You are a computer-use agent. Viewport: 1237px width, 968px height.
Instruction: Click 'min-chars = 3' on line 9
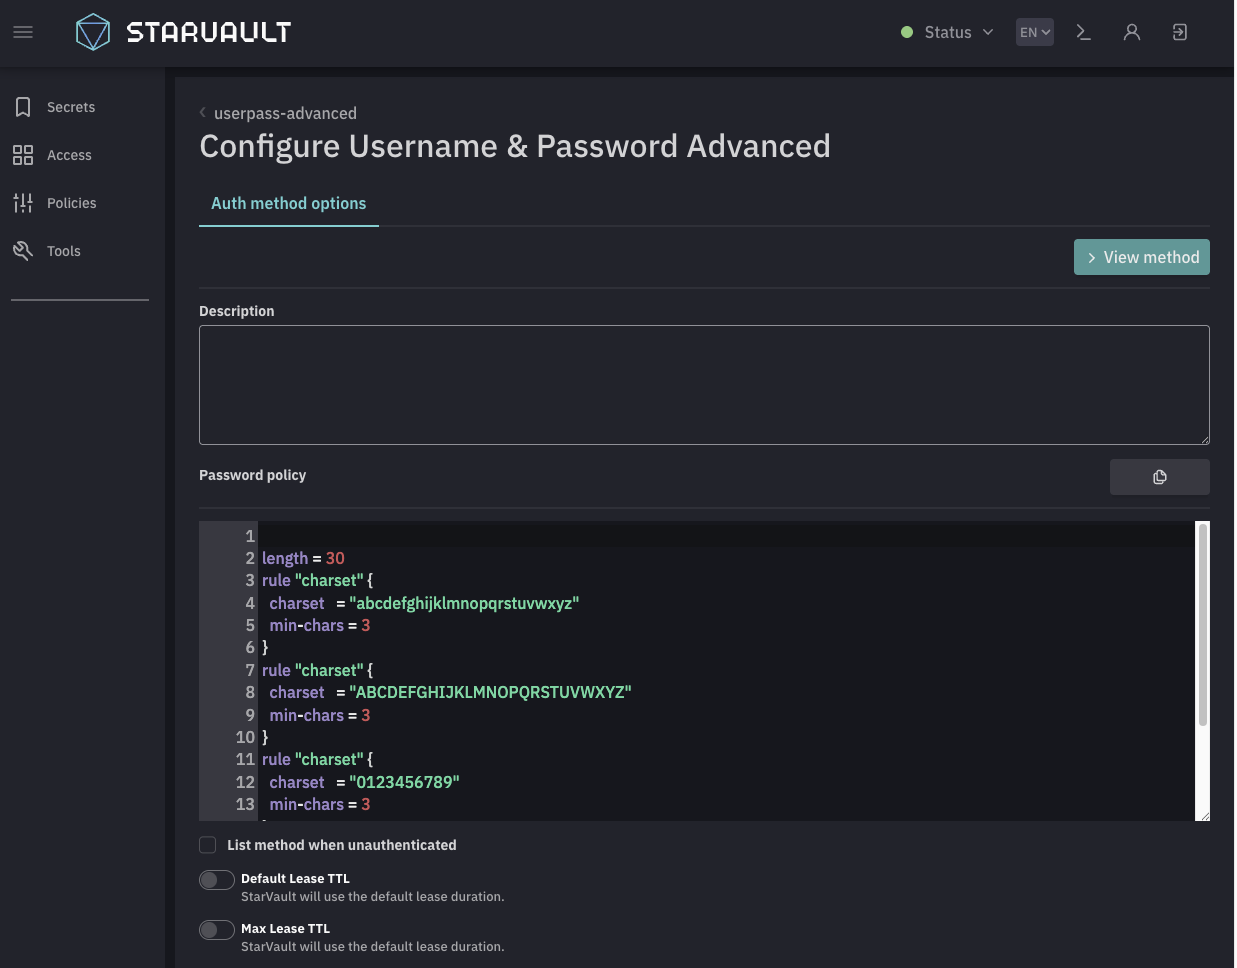pyautogui.click(x=320, y=715)
